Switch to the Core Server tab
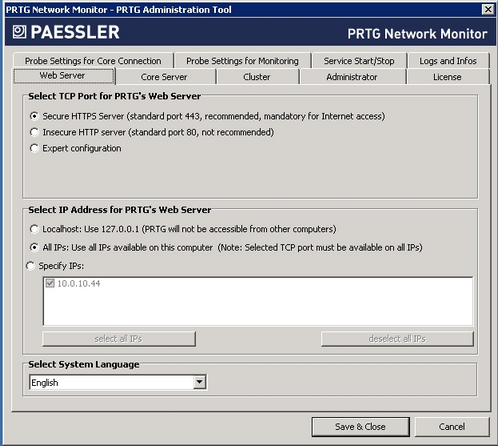This screenshot has height=446, width=498. (164, 77)
